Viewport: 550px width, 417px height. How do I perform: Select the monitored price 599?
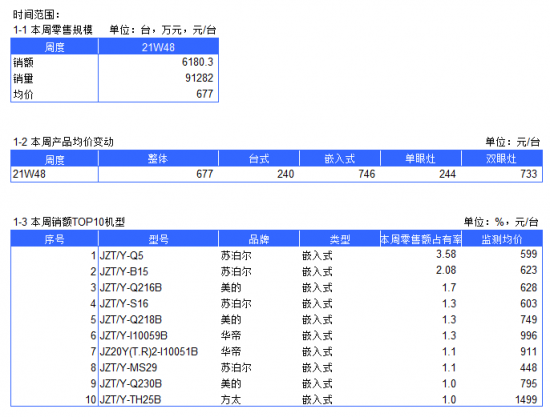(x=529, y=254)
